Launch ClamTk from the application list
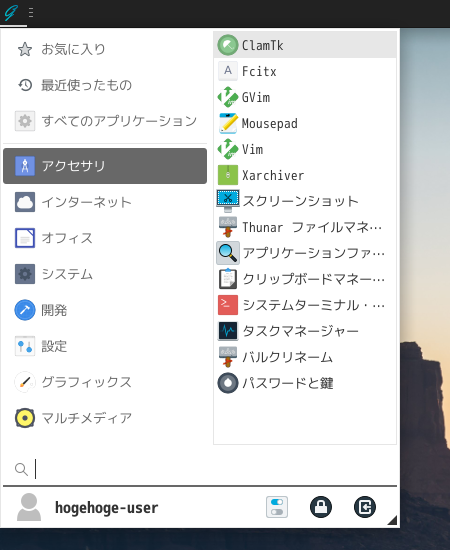Image resolution: width=450 pixels, height=550 pixels. pos(305,45)
